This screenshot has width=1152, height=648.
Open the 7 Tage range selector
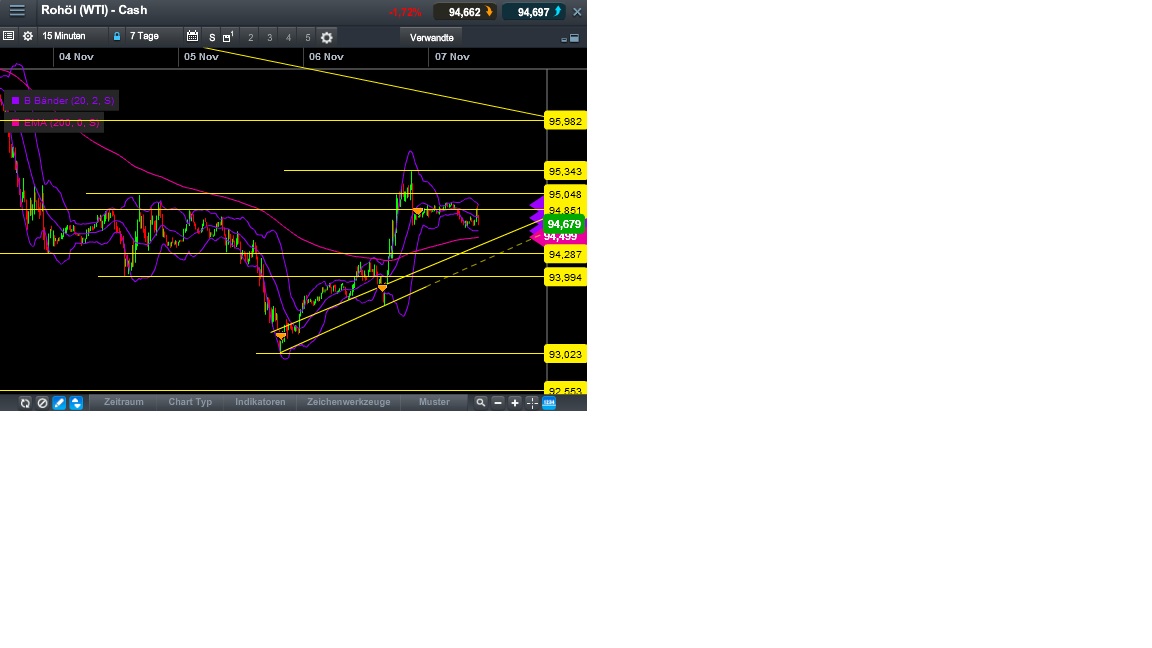(144, 36)
